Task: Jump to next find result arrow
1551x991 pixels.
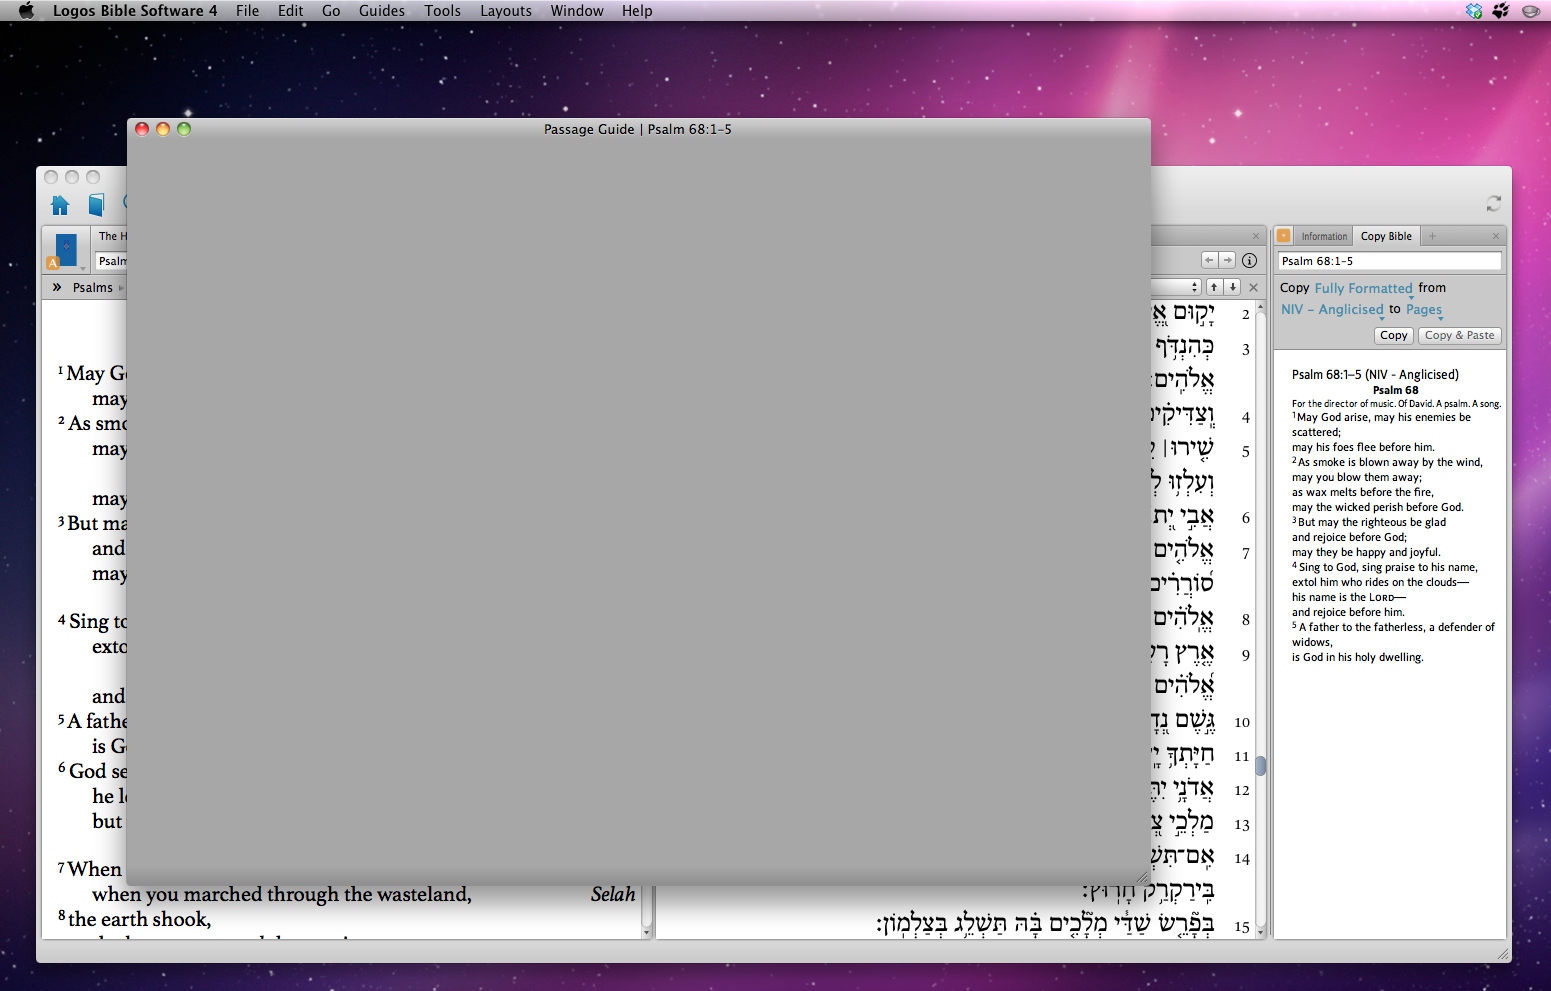Action: tap(1233, 287)
